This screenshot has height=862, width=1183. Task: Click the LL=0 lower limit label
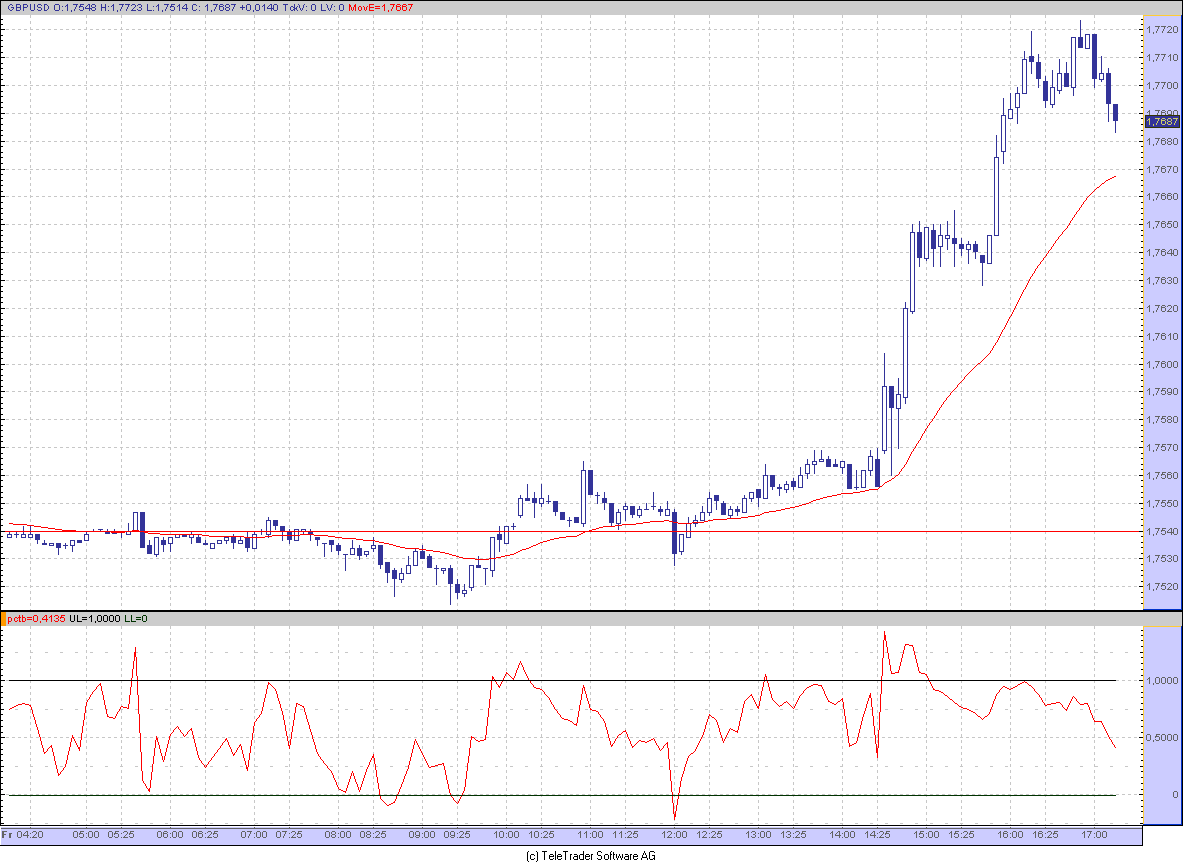pyautogui.click(x=136, y=618)
